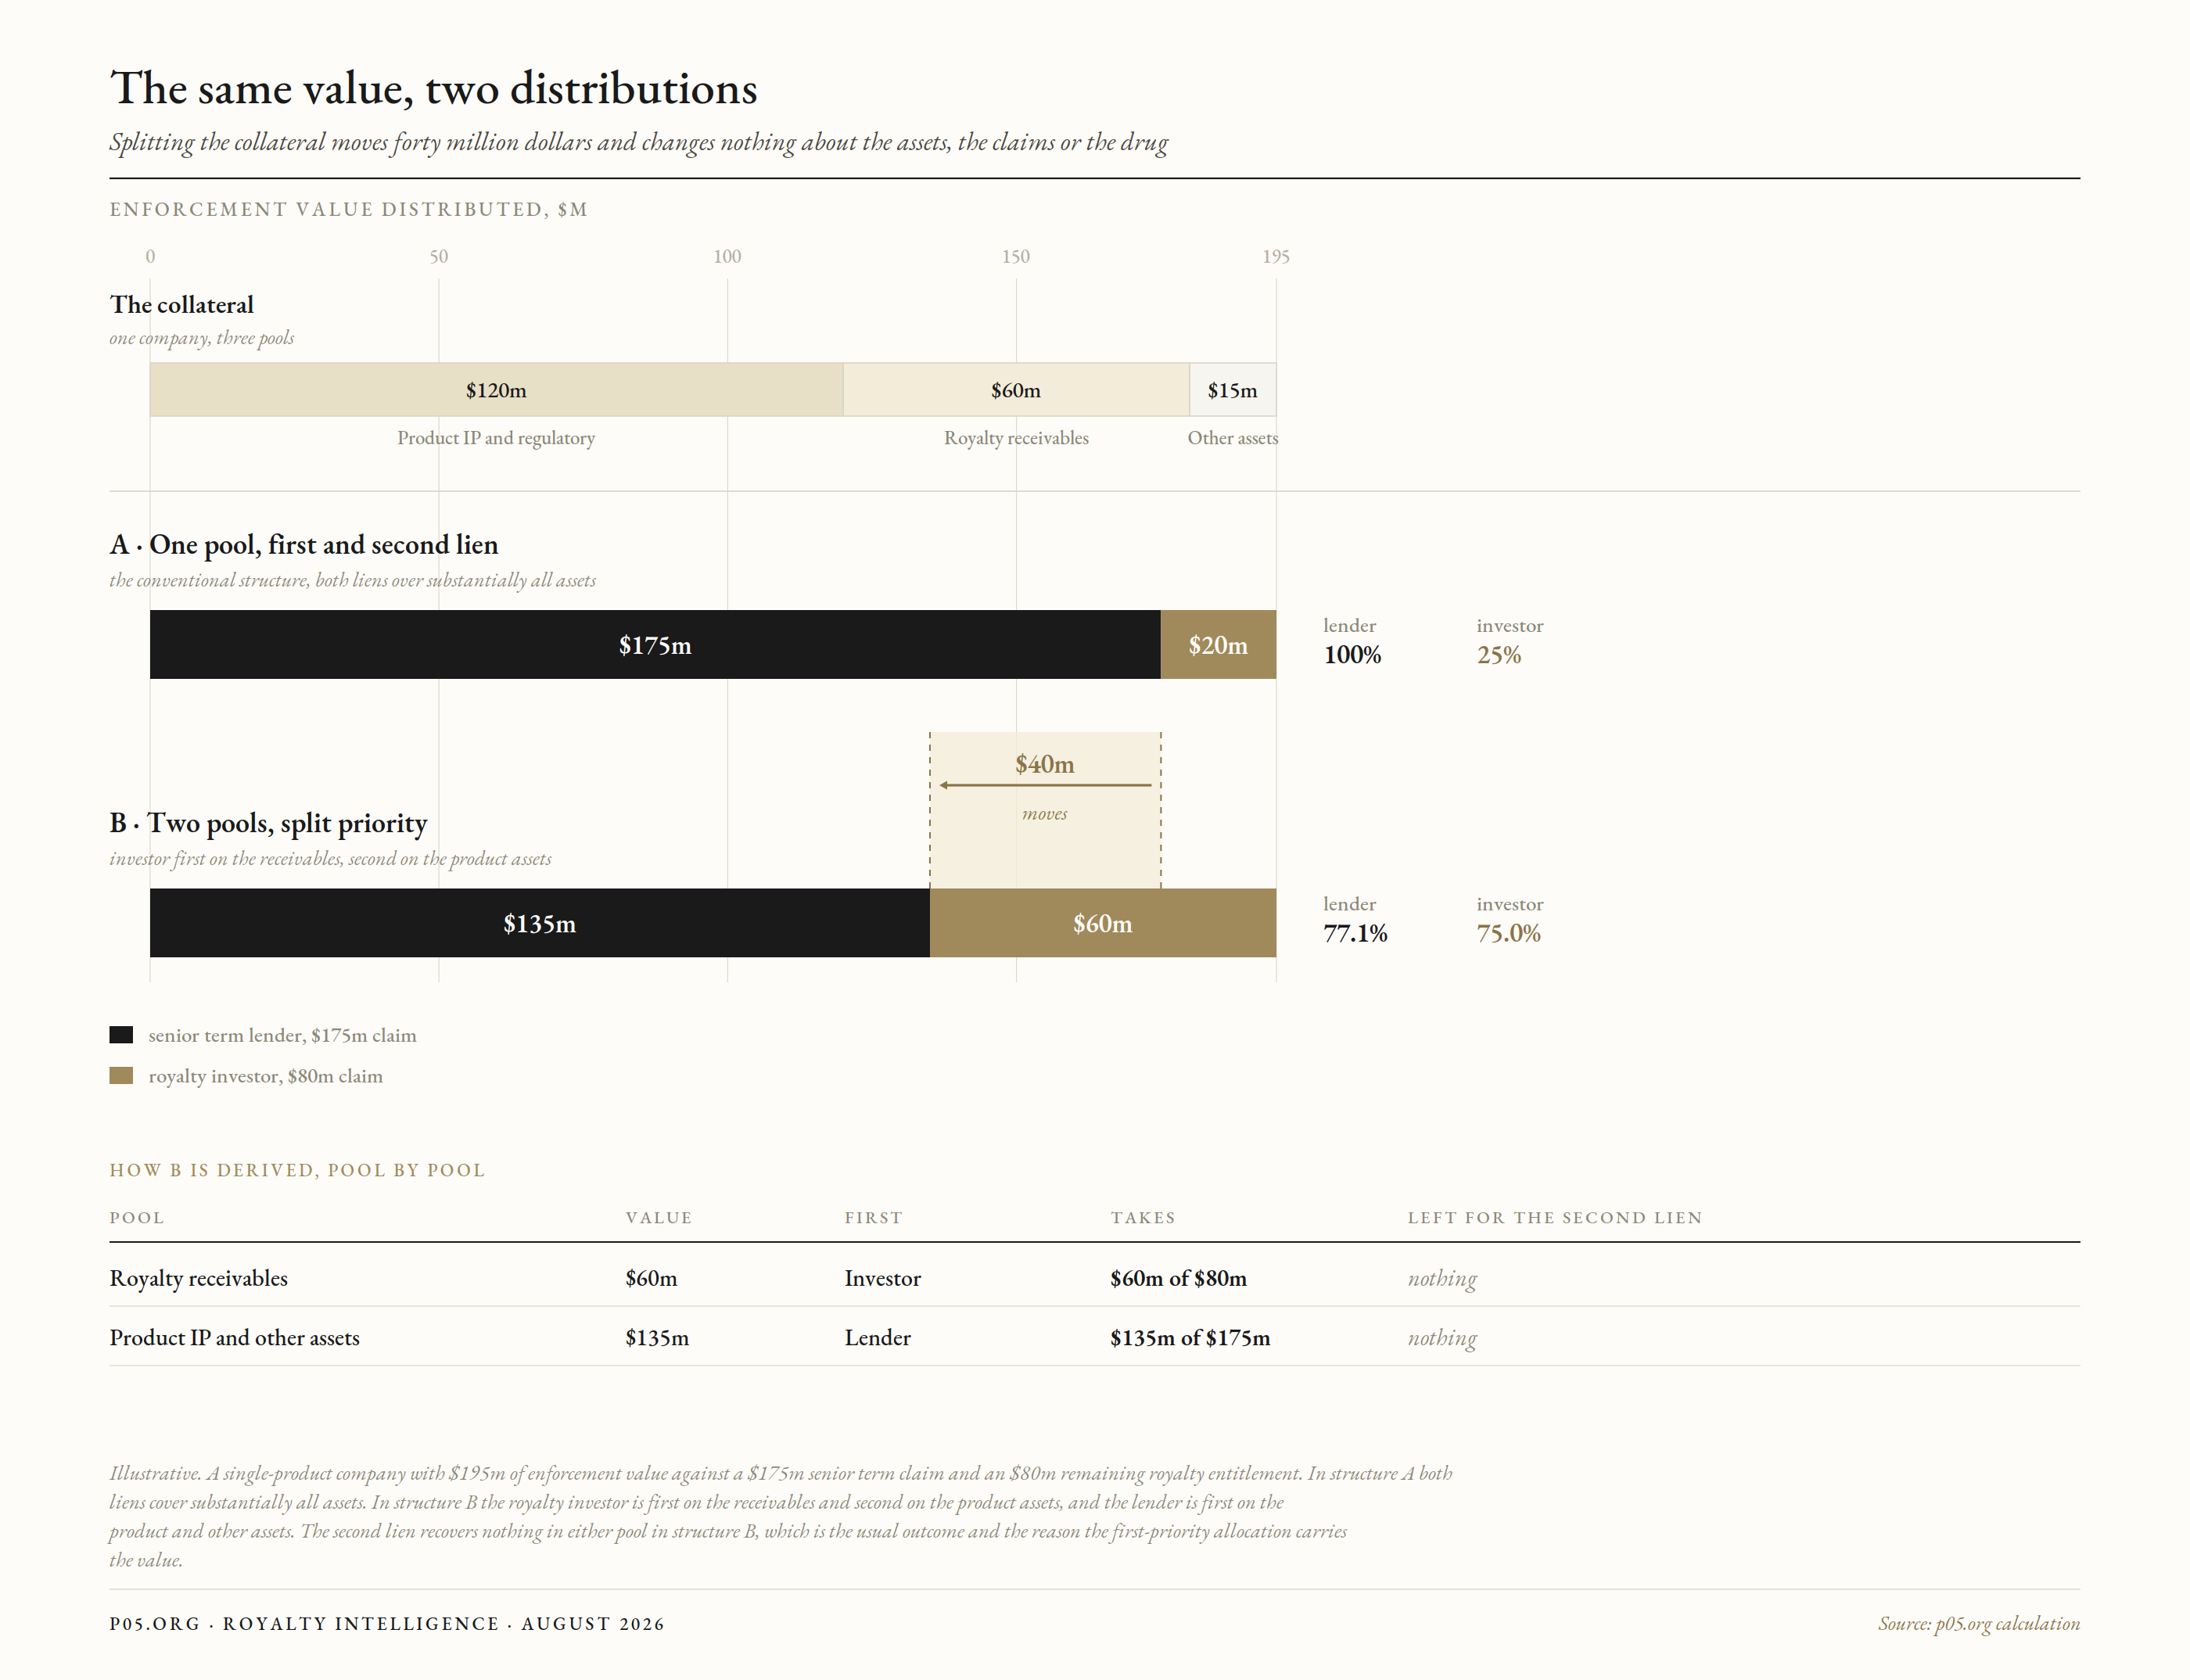
Task: Click the footnote paragraph beginning "Illustrative."
Action: pos(781,1516)
